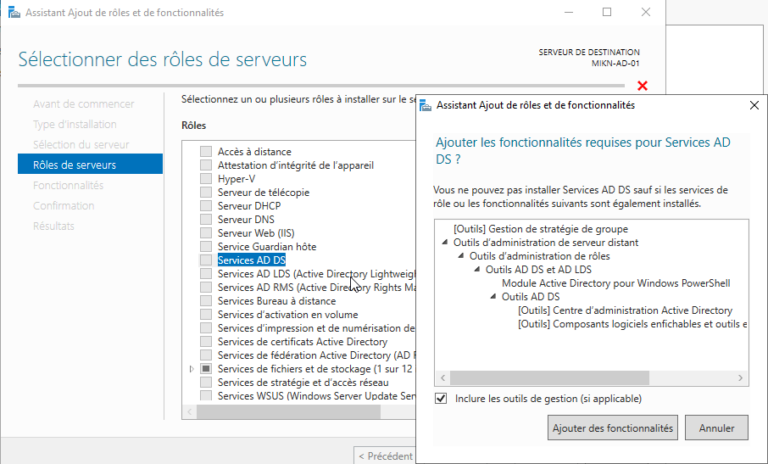
Task: Click the Précédent button
Action: tap(384, 456)
